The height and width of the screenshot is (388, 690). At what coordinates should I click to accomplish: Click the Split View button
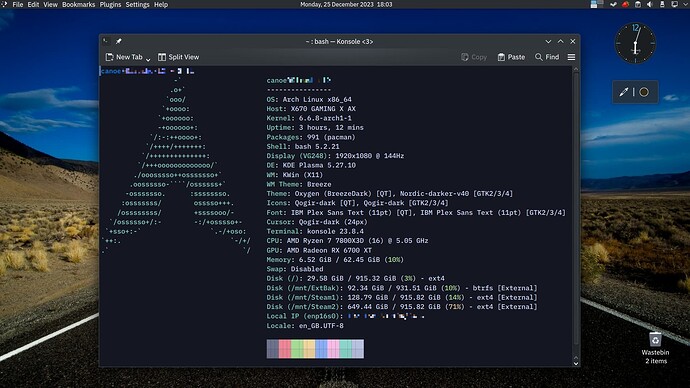coord(178,57)
